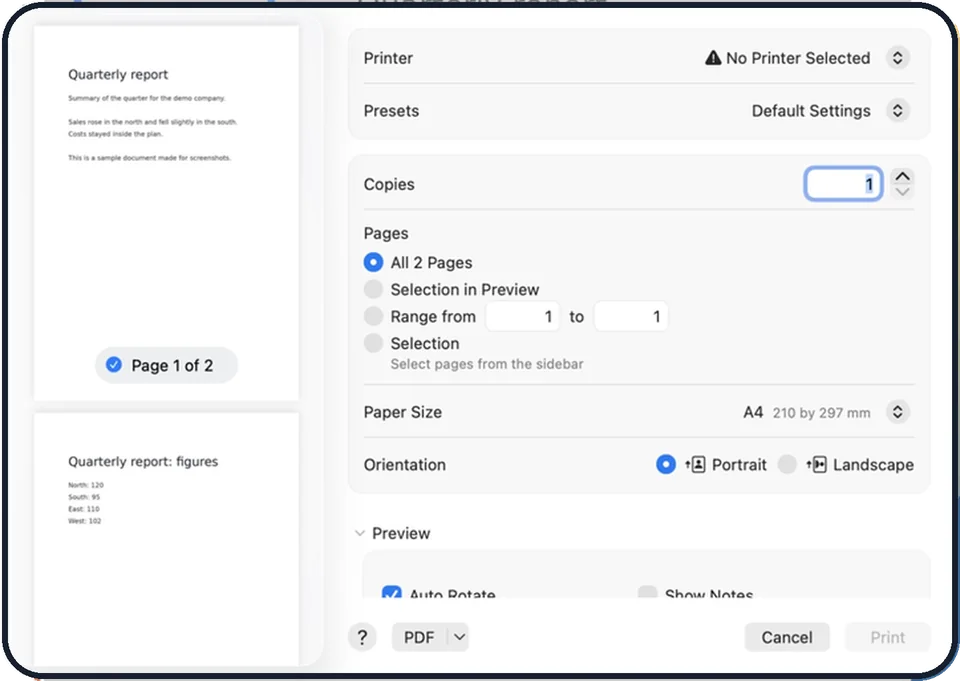Click the 210 by 297 mm text

pos(821,413)
